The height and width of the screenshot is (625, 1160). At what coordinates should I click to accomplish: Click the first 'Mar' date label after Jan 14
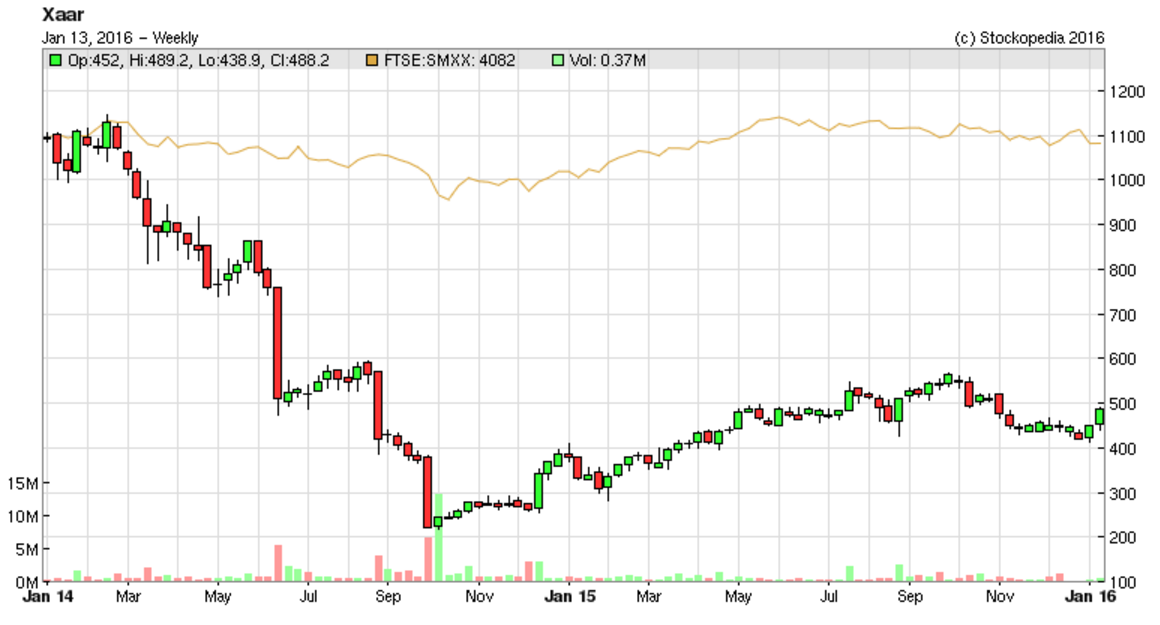pos(128,596)
